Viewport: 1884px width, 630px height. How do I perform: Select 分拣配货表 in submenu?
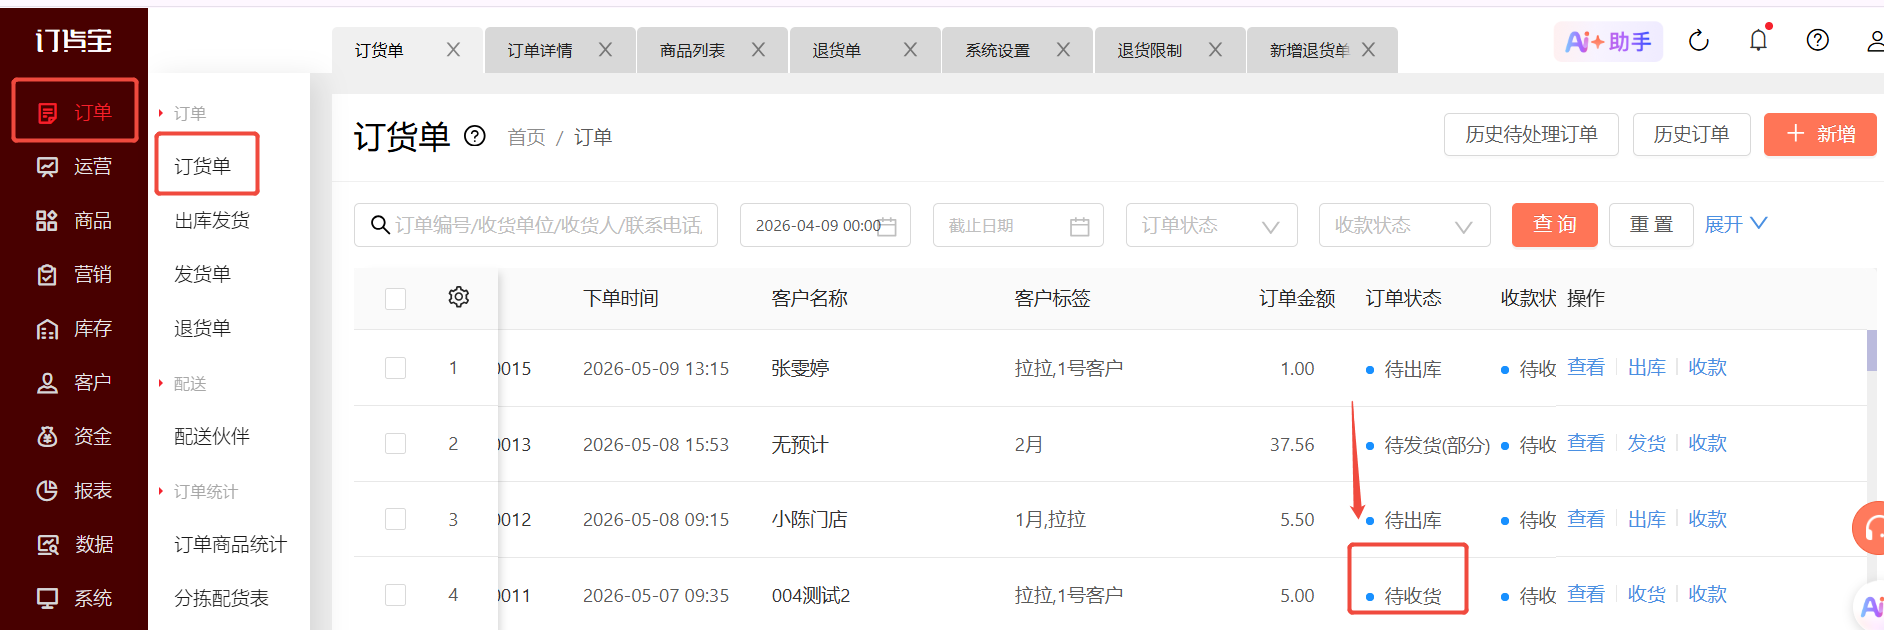pos(221,598)
